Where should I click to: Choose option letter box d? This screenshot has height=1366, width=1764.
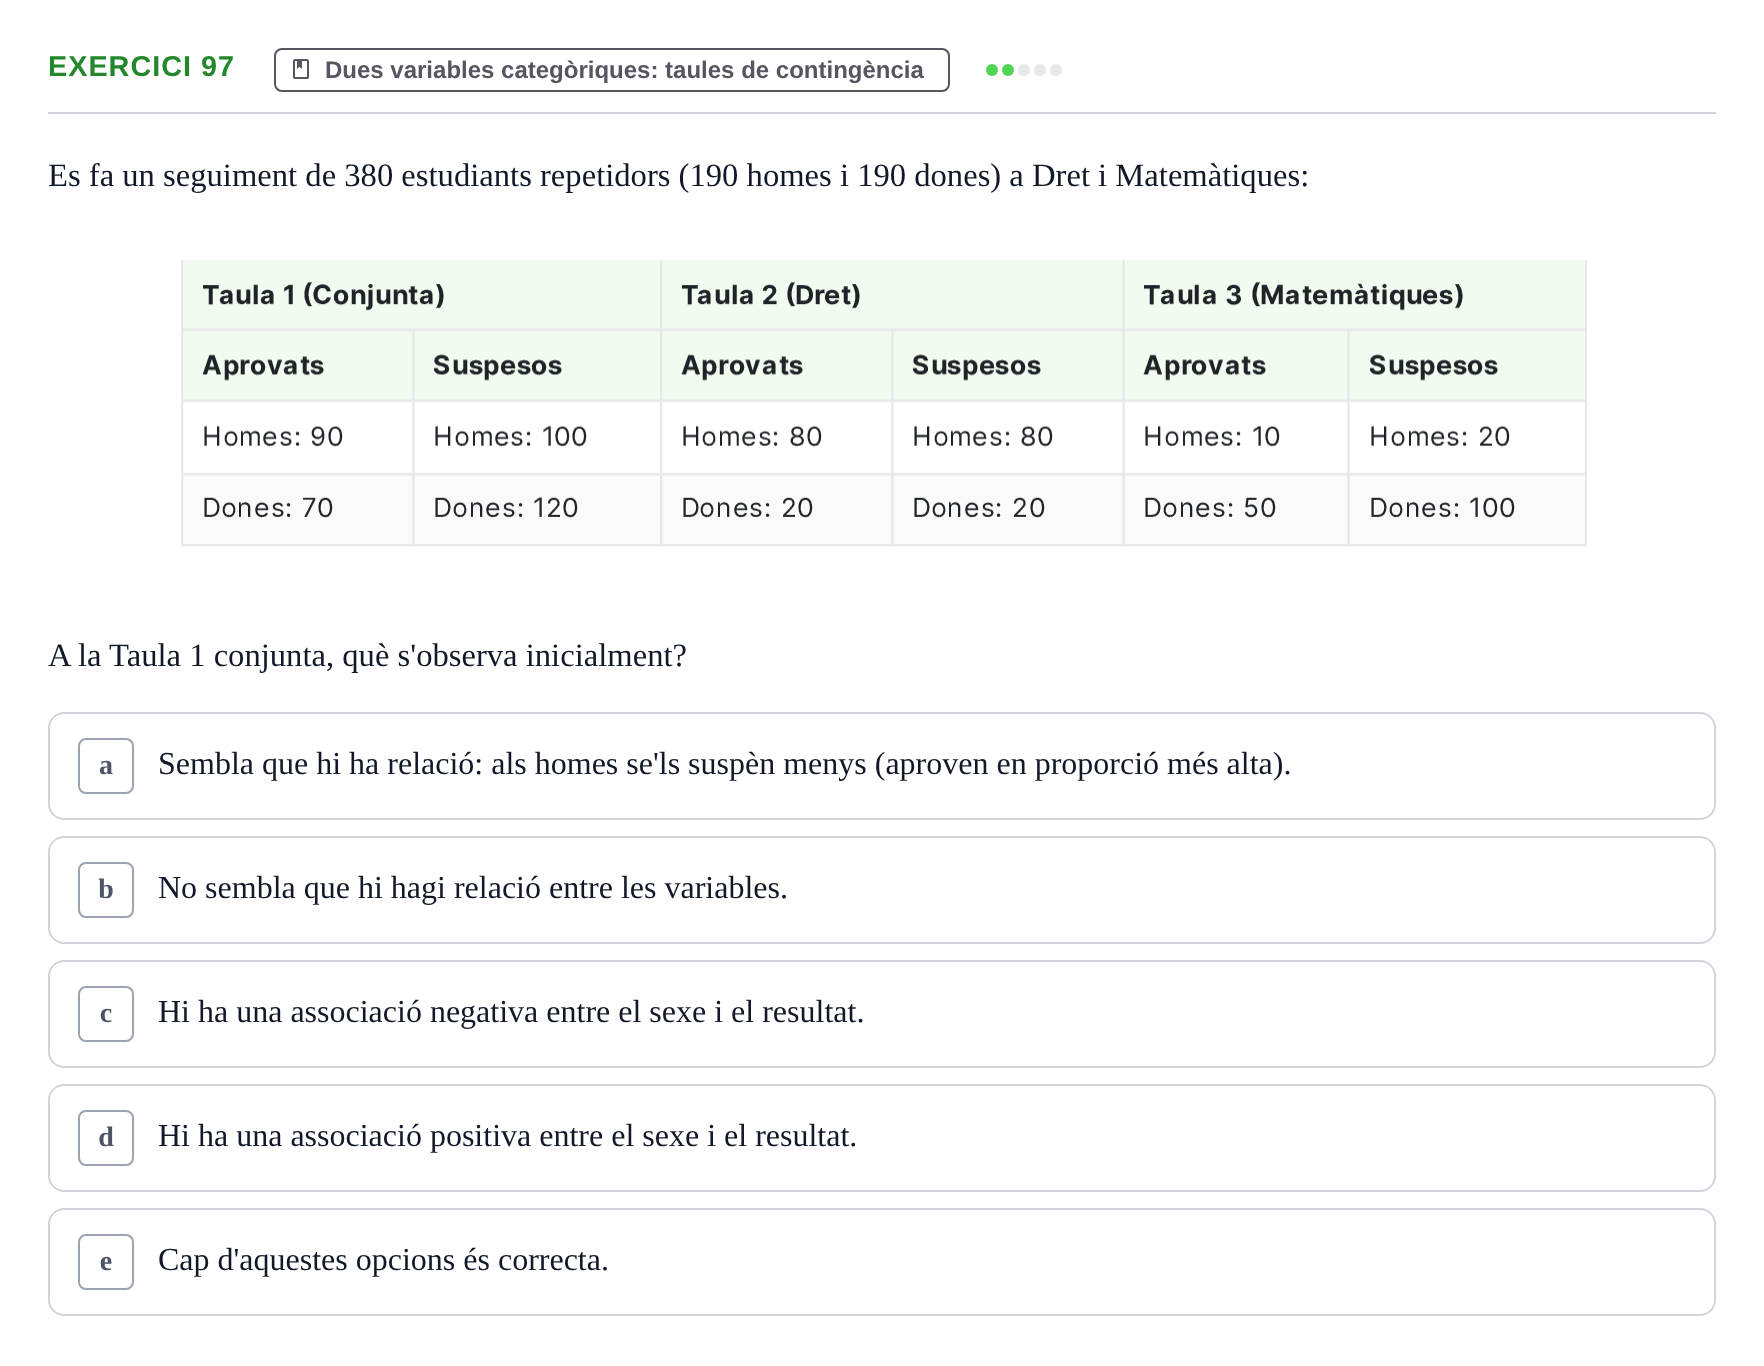tap(106, 1138)
